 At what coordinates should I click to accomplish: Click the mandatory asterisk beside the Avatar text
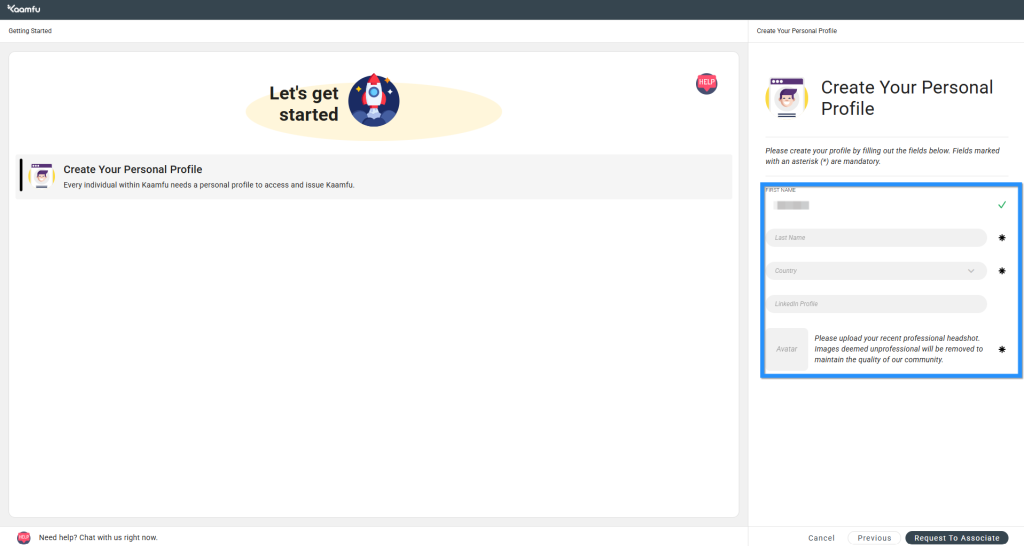1001,349
